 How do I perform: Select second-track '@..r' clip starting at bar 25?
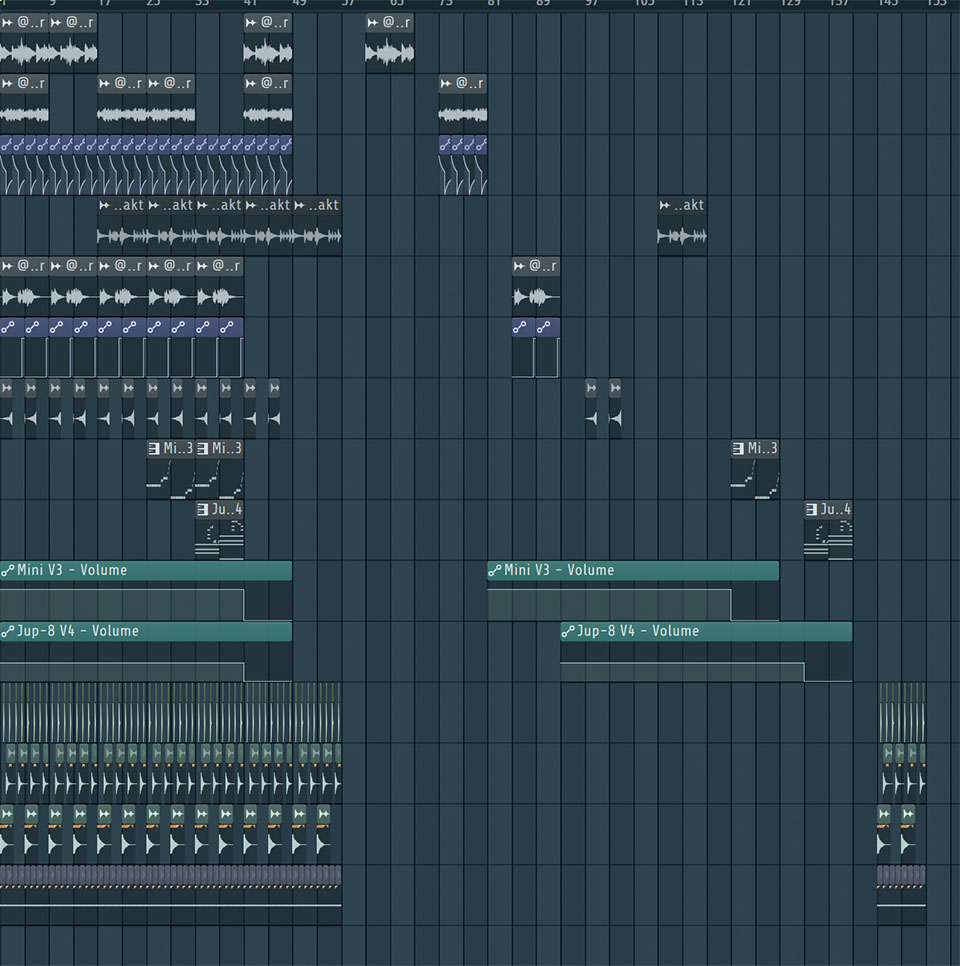click(171, 104)
